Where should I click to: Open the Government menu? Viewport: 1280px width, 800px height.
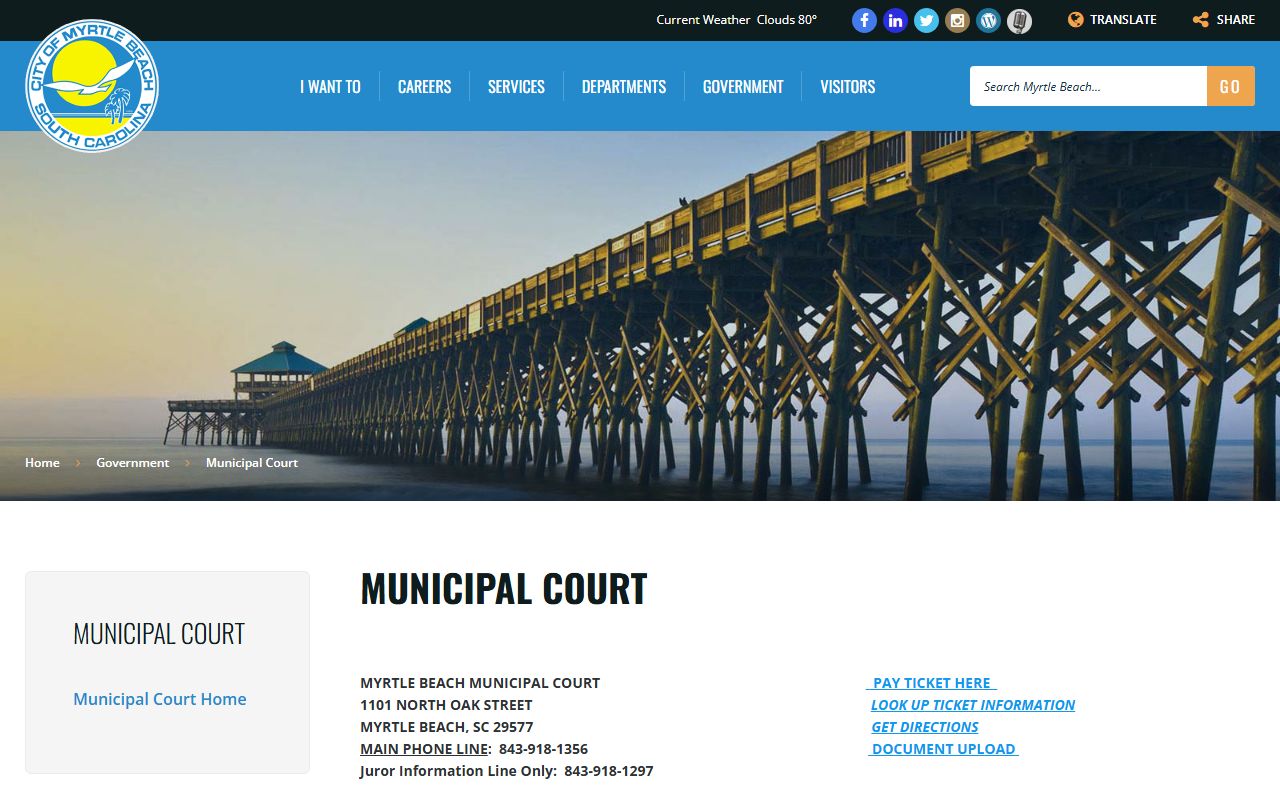pyautogui.click(x=743, y=87)
